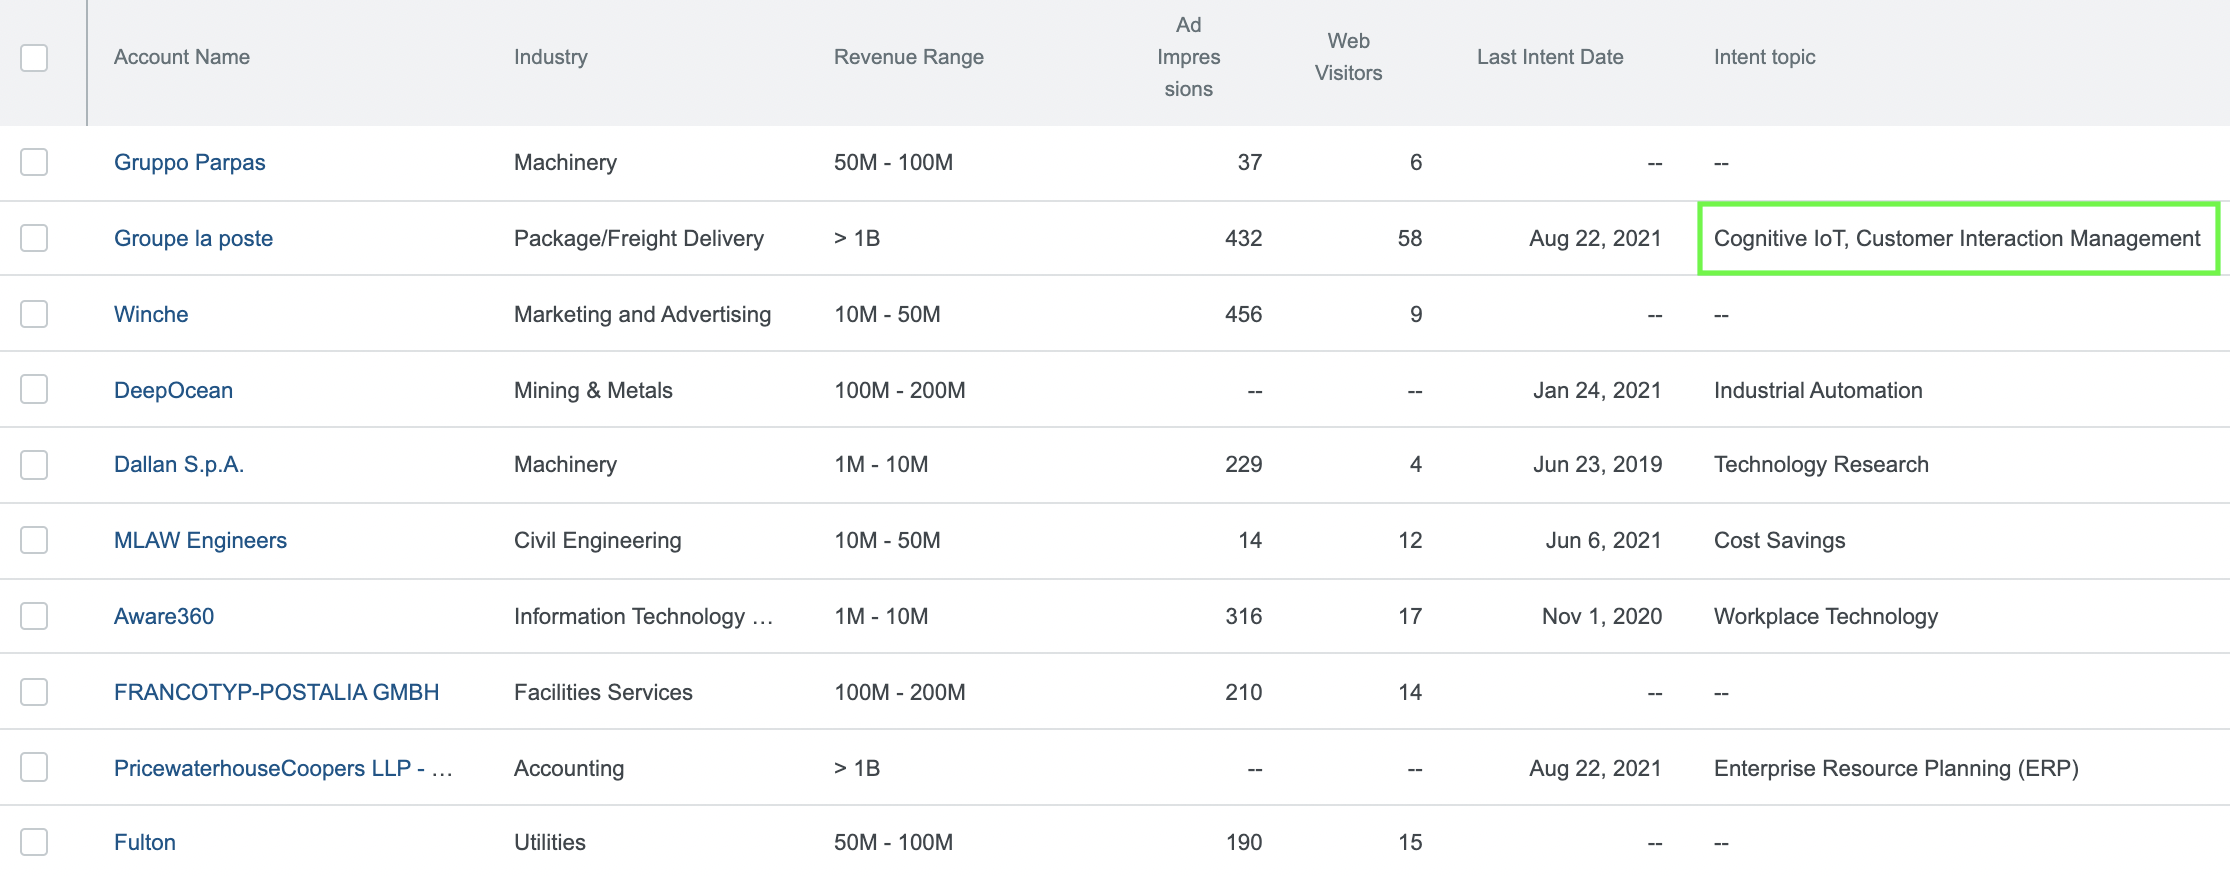Check the Gruppo Parpas row checkbox
Image resolution: width=2230 pixels, height=876 pixels.
point(34,162)
